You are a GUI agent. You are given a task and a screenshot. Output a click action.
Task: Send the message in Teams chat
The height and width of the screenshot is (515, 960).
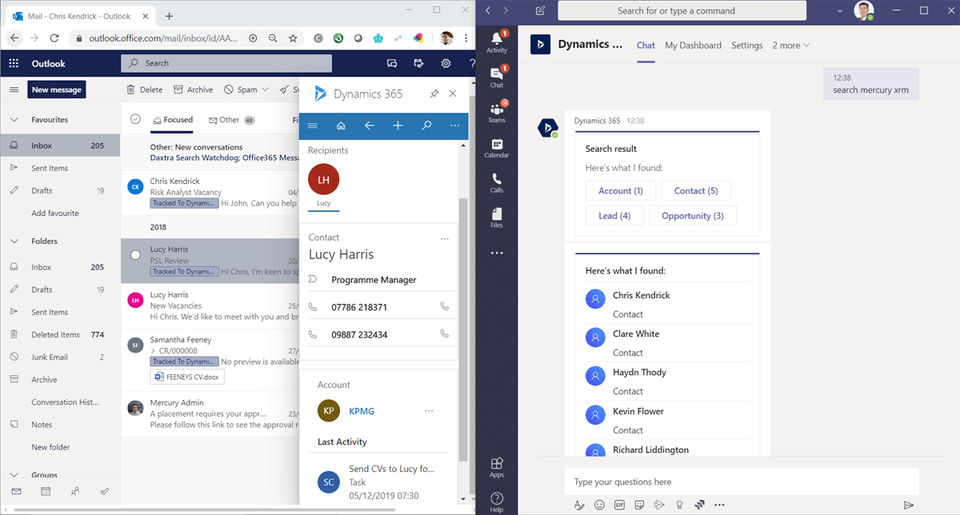pos(909,505)
